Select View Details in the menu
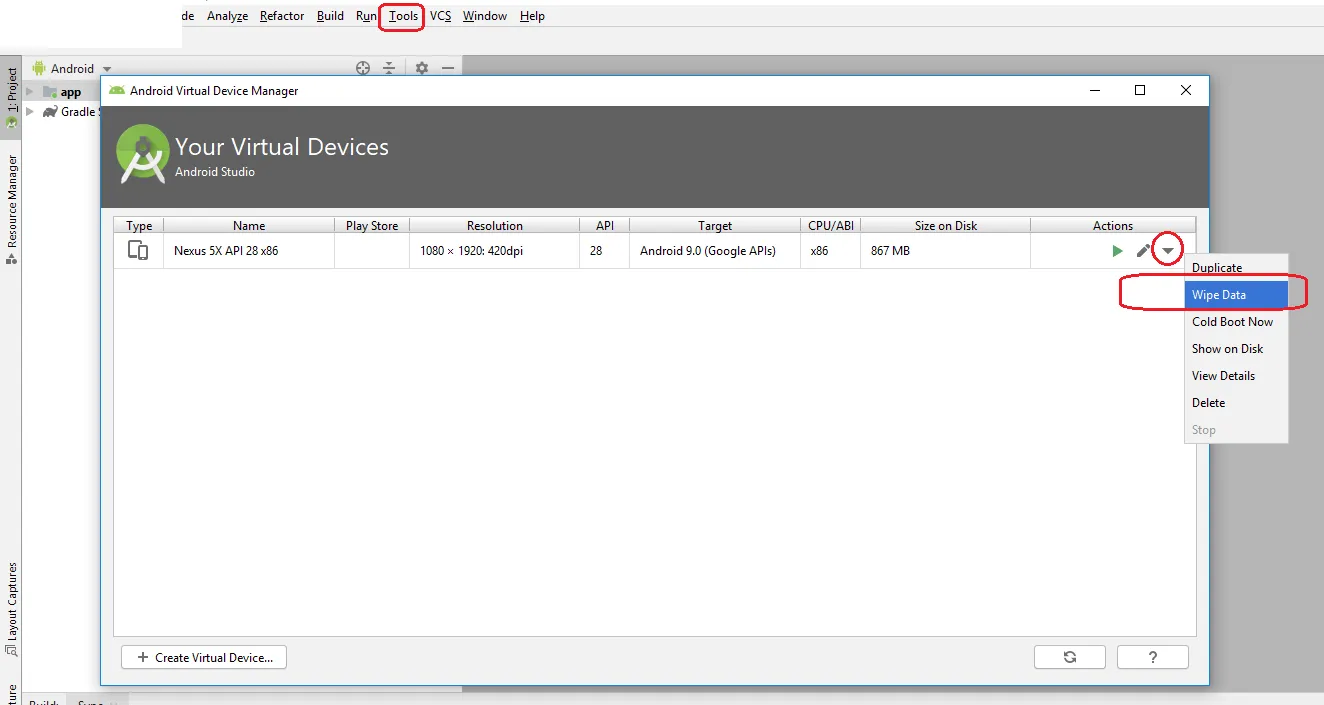The image size is (1324, 705). 1236,376
